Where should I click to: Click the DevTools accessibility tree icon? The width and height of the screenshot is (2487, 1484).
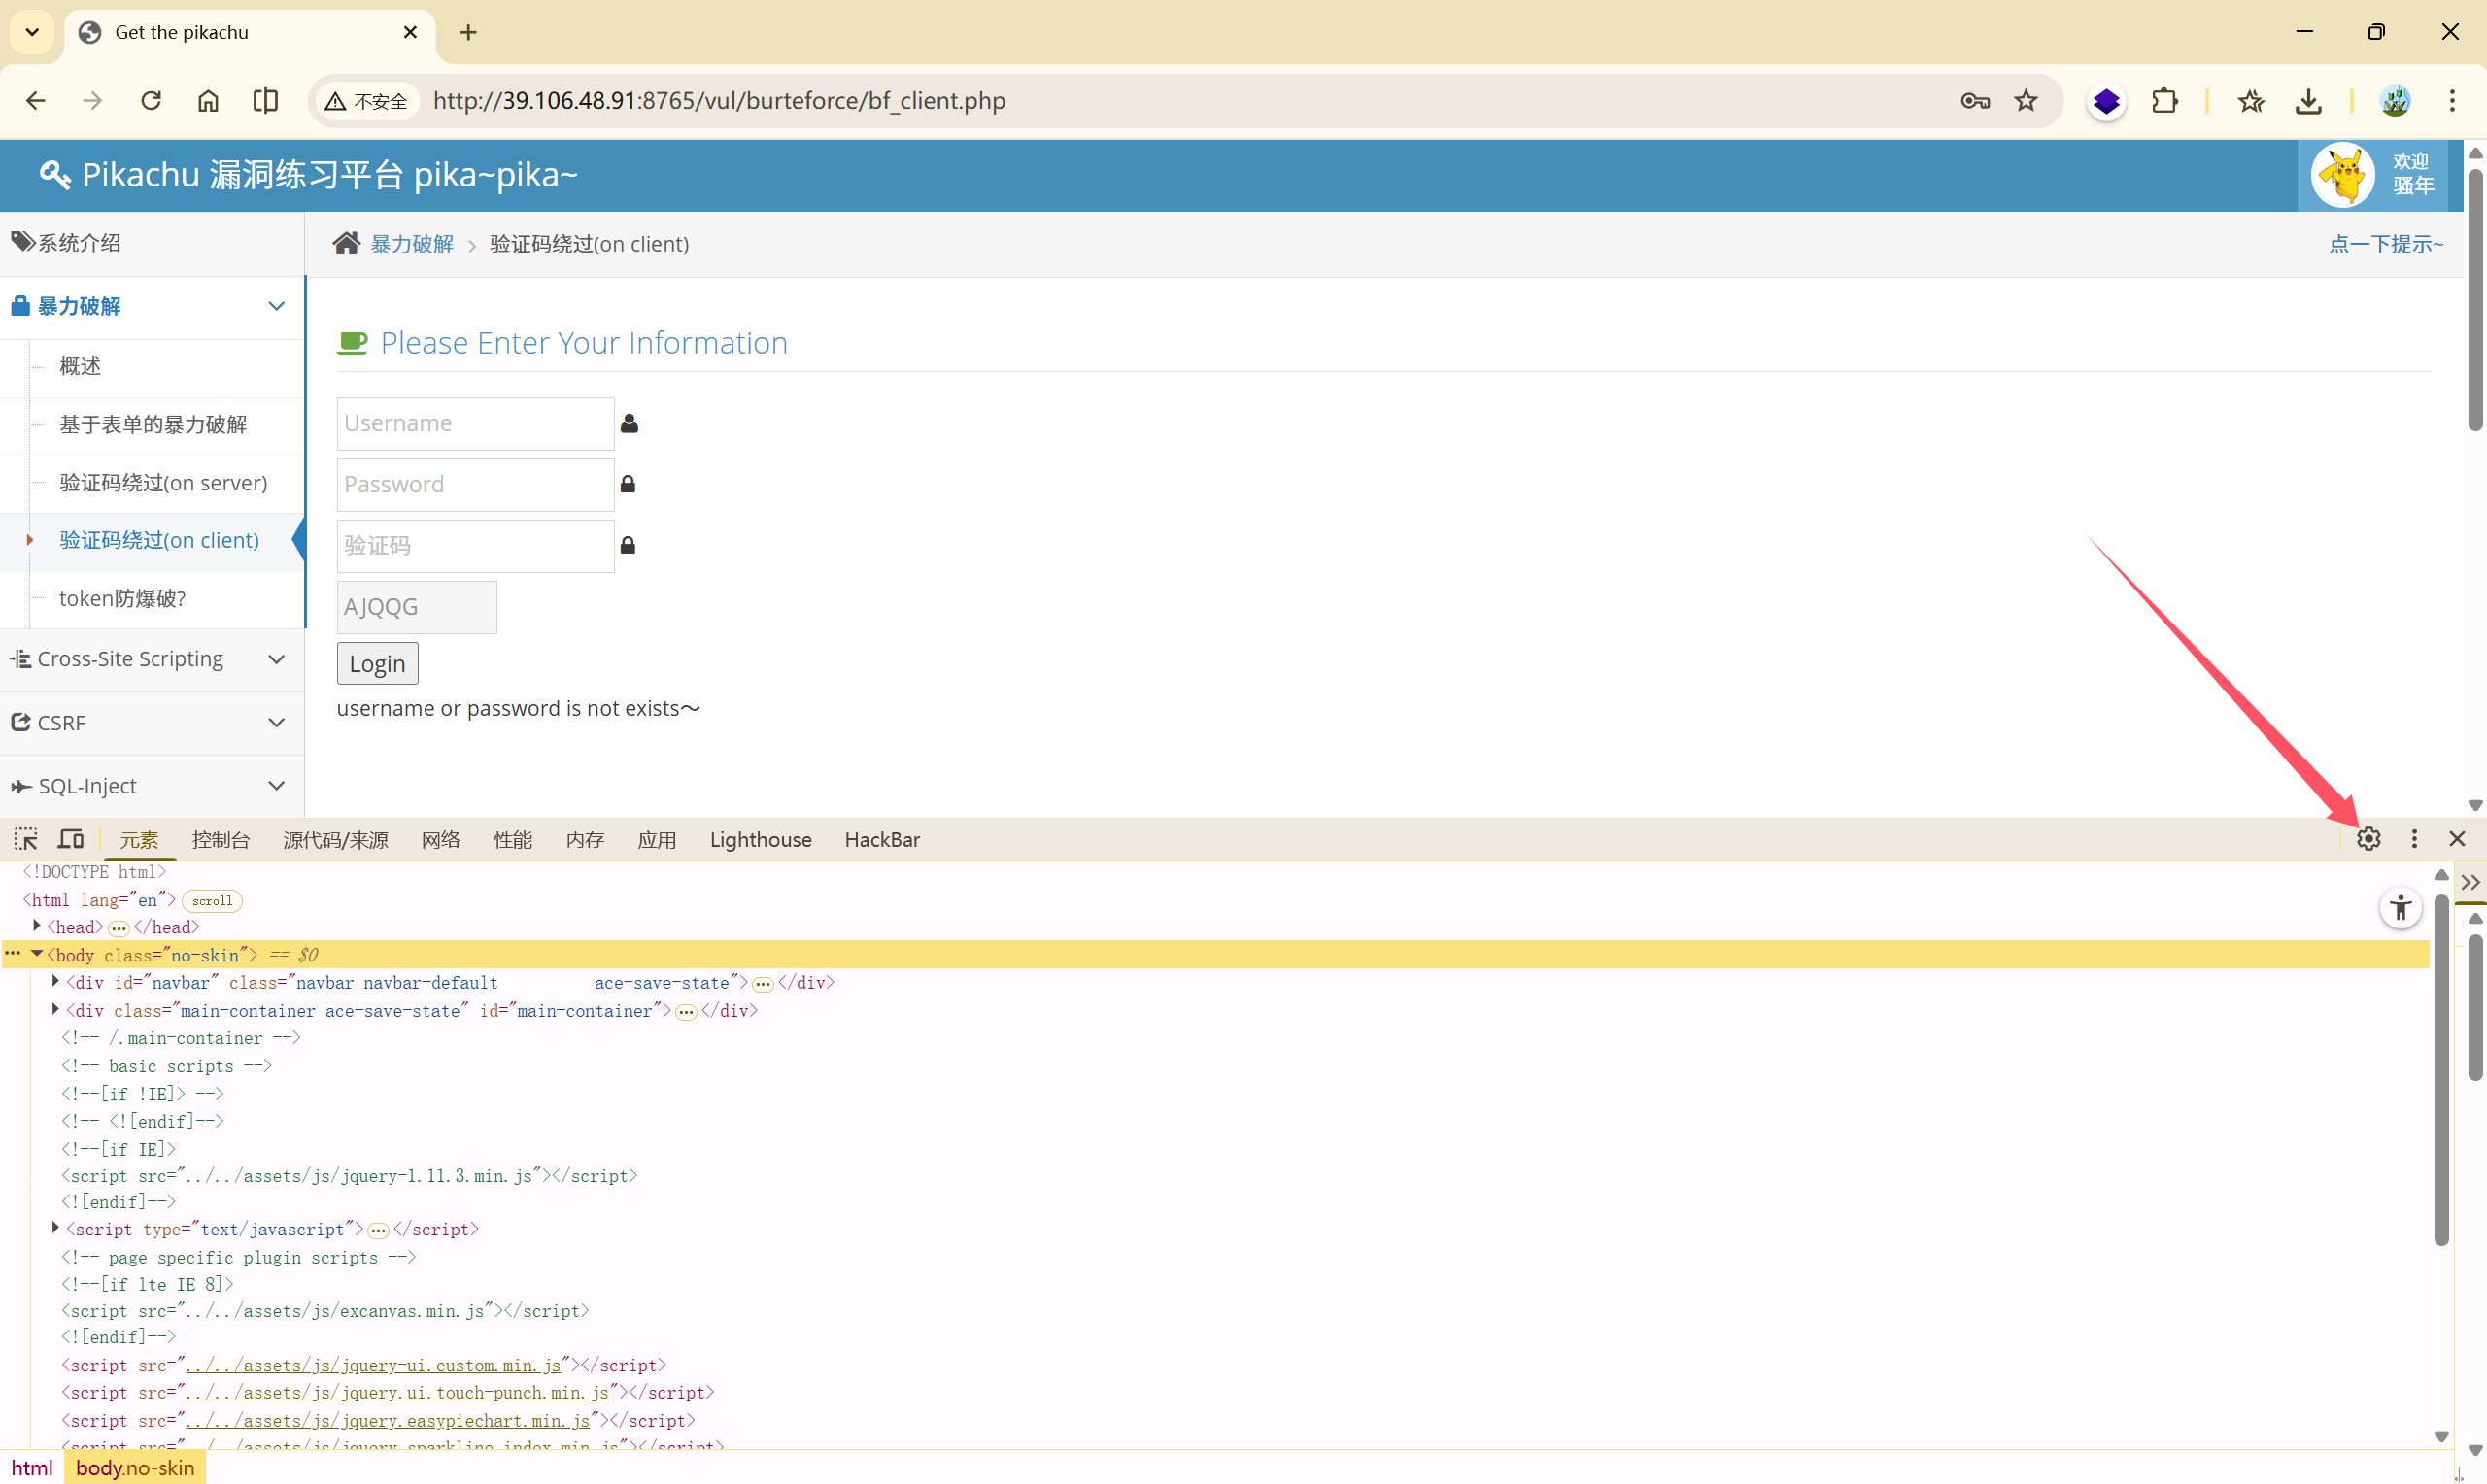[x=2400, y=908]
